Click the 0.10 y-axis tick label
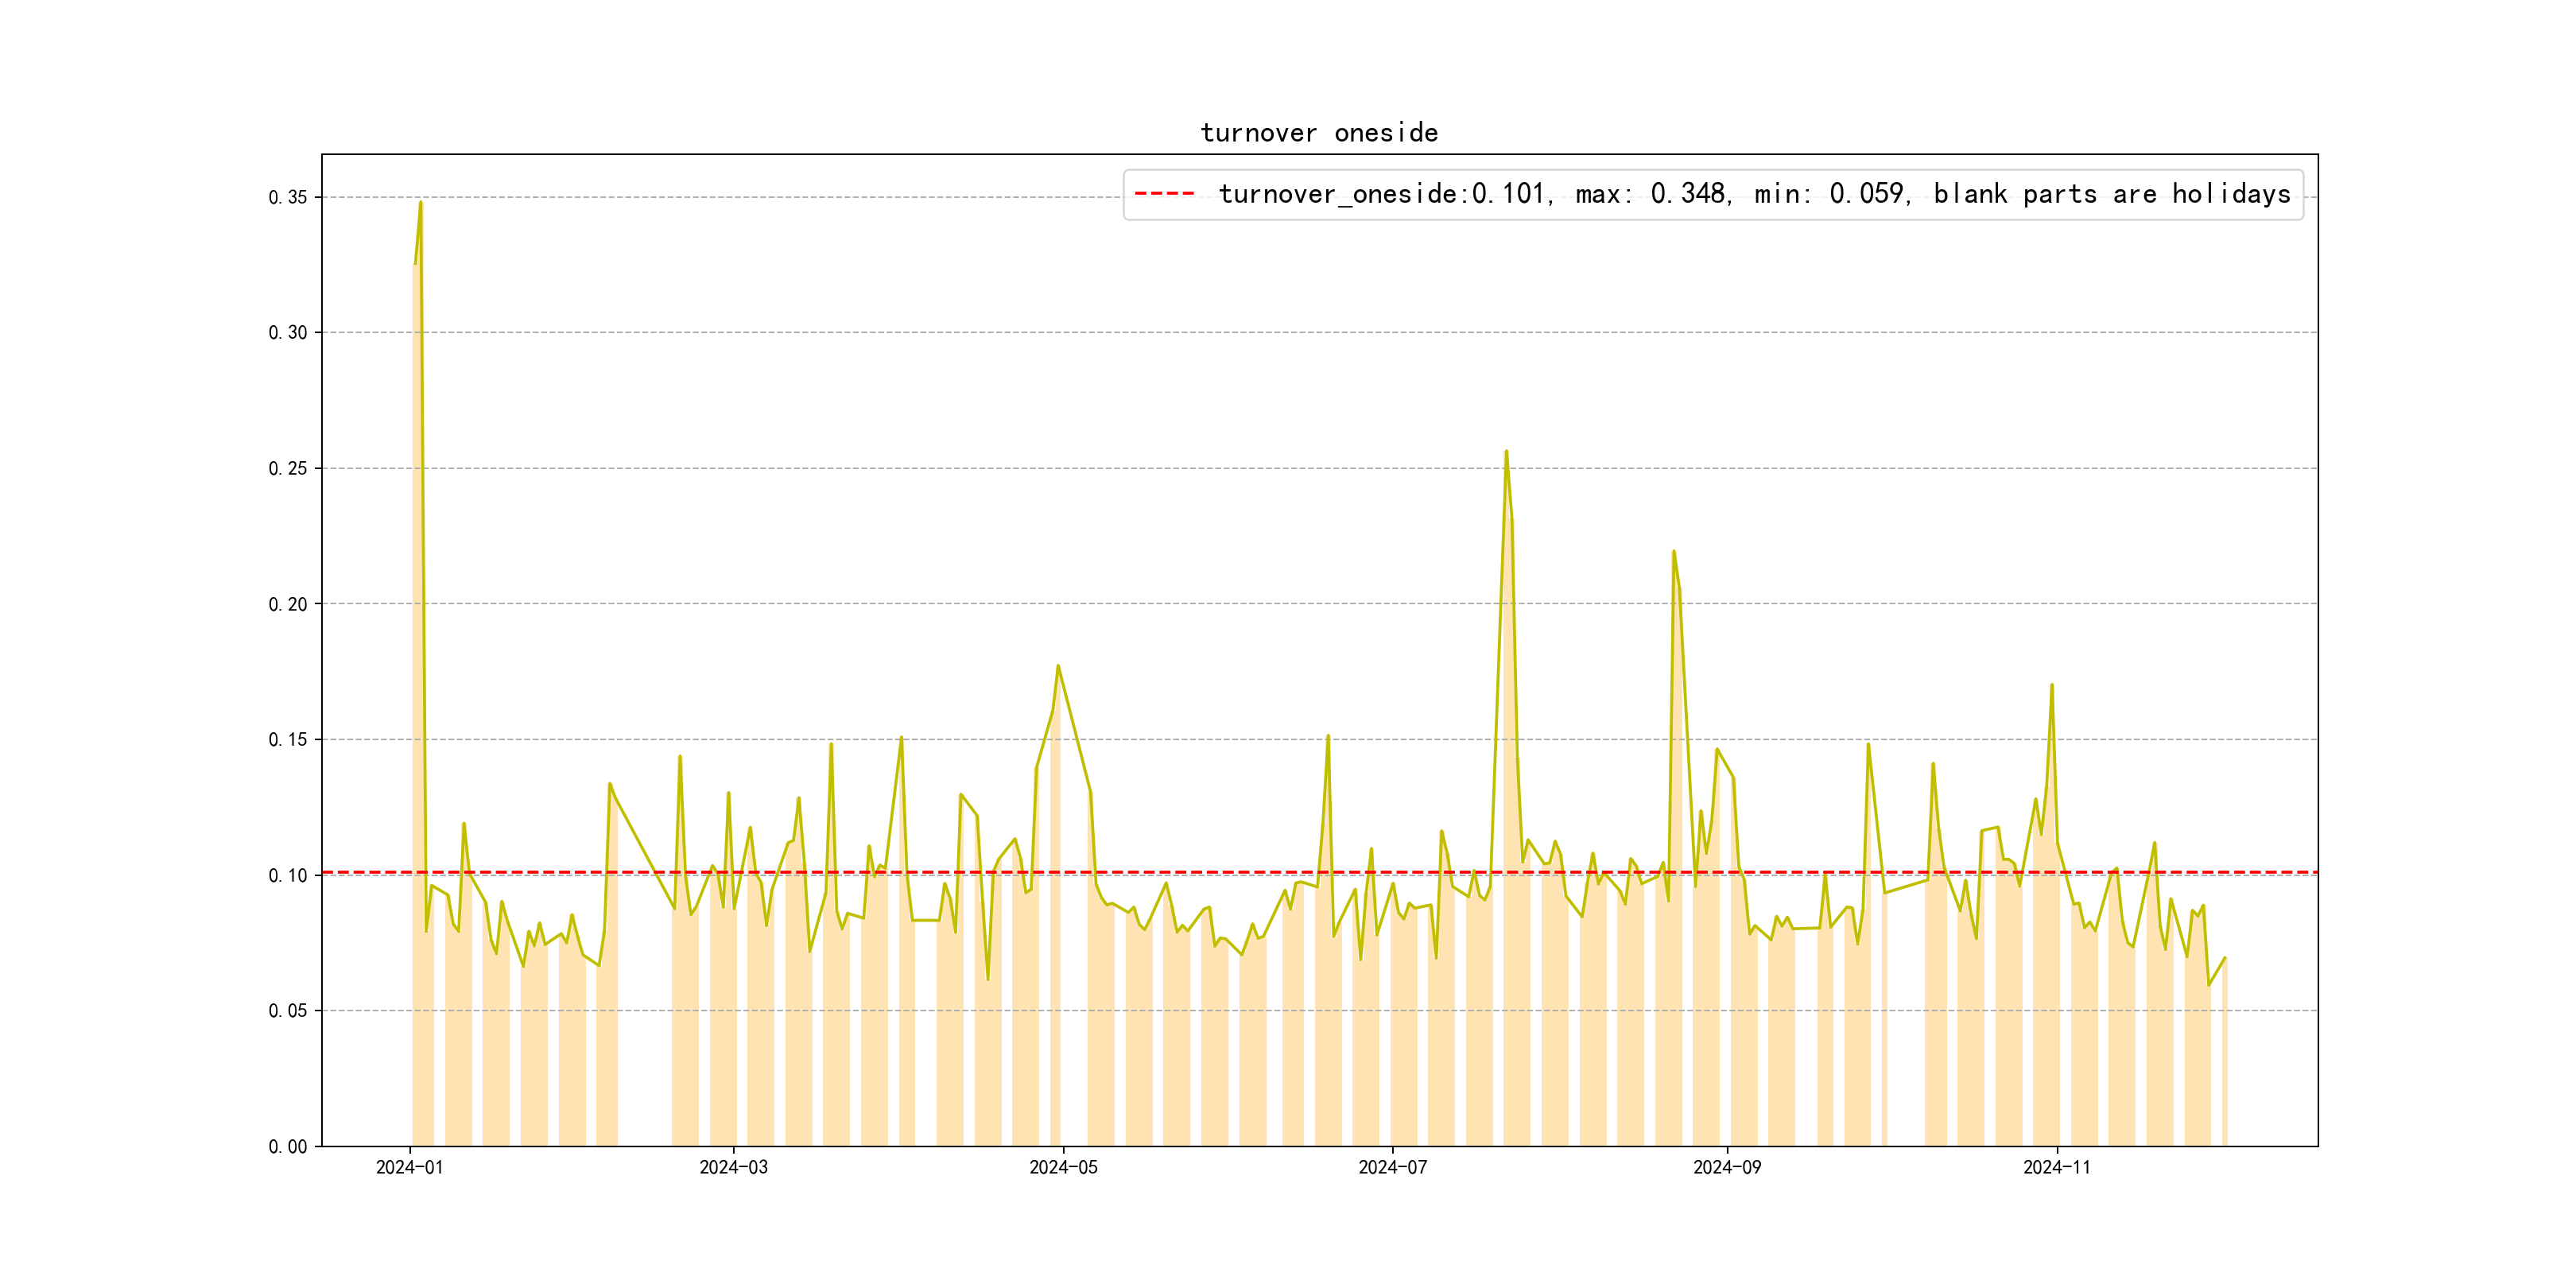The height and width of the screenshot is (1288, 2576). point(288,875)
